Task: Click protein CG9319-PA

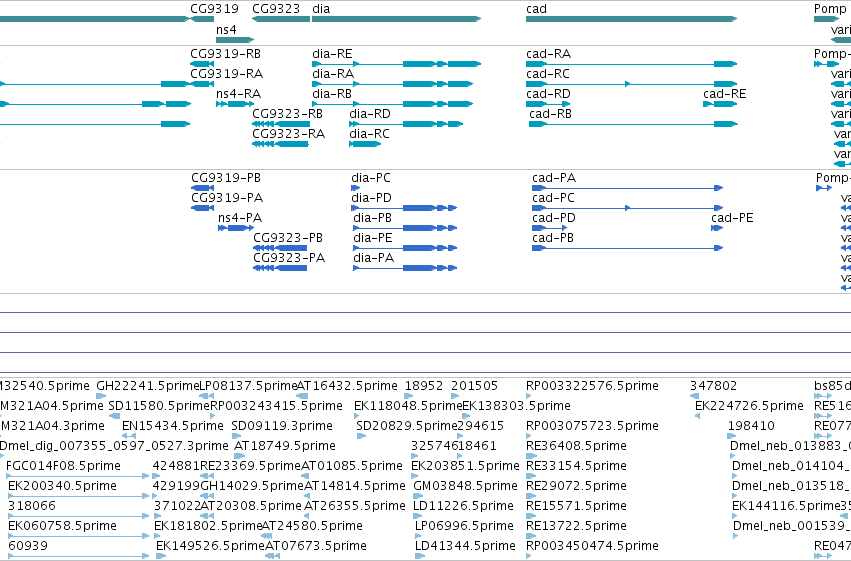Action: pos(227,198)
